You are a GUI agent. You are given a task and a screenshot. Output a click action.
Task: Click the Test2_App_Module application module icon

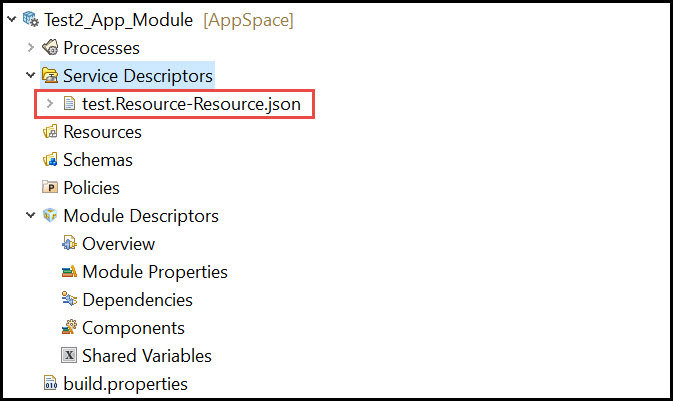pos(30,19)
